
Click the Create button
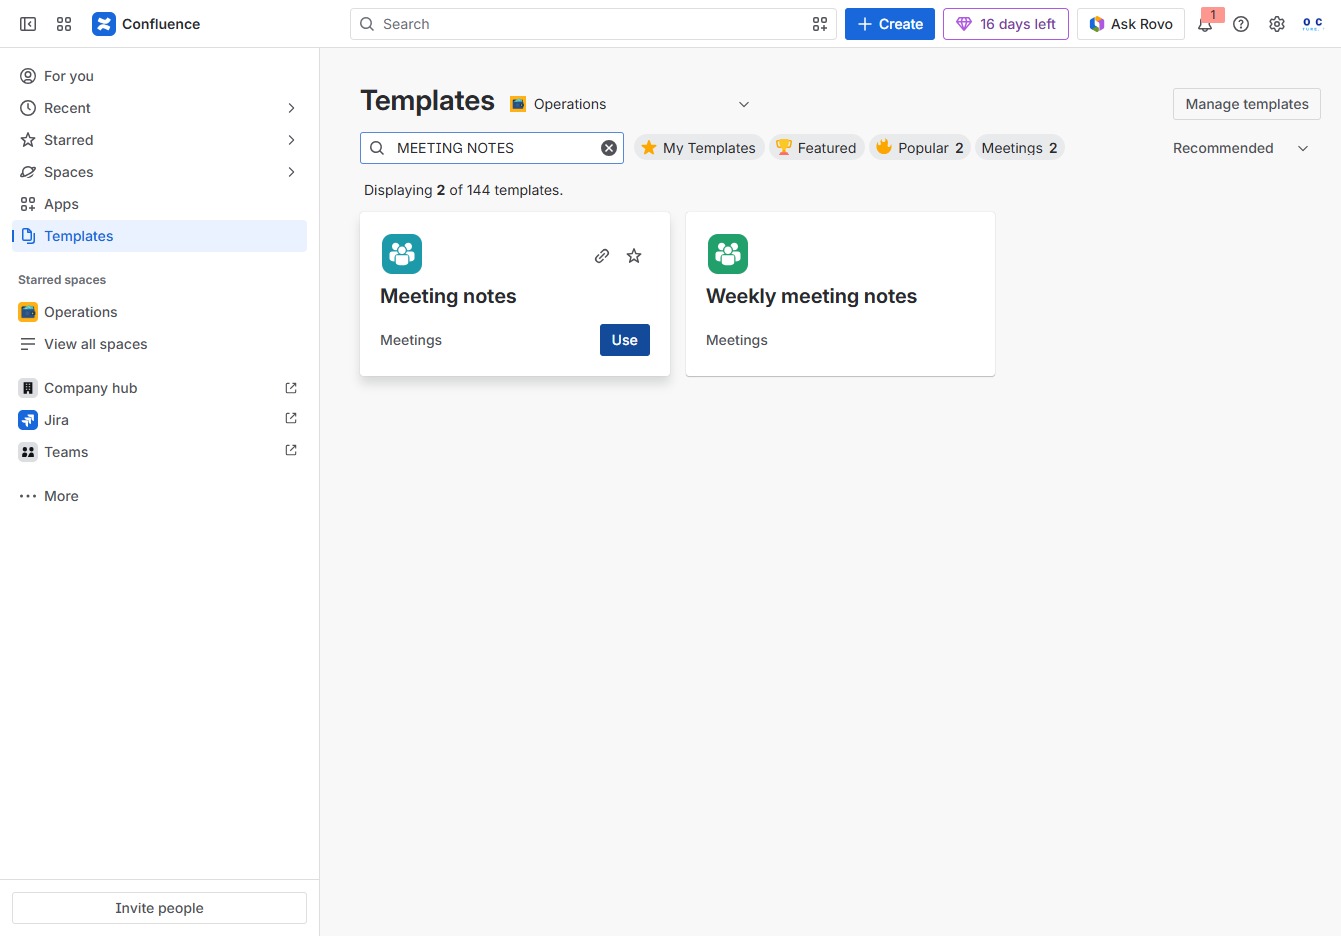click(x=890, y=24)
